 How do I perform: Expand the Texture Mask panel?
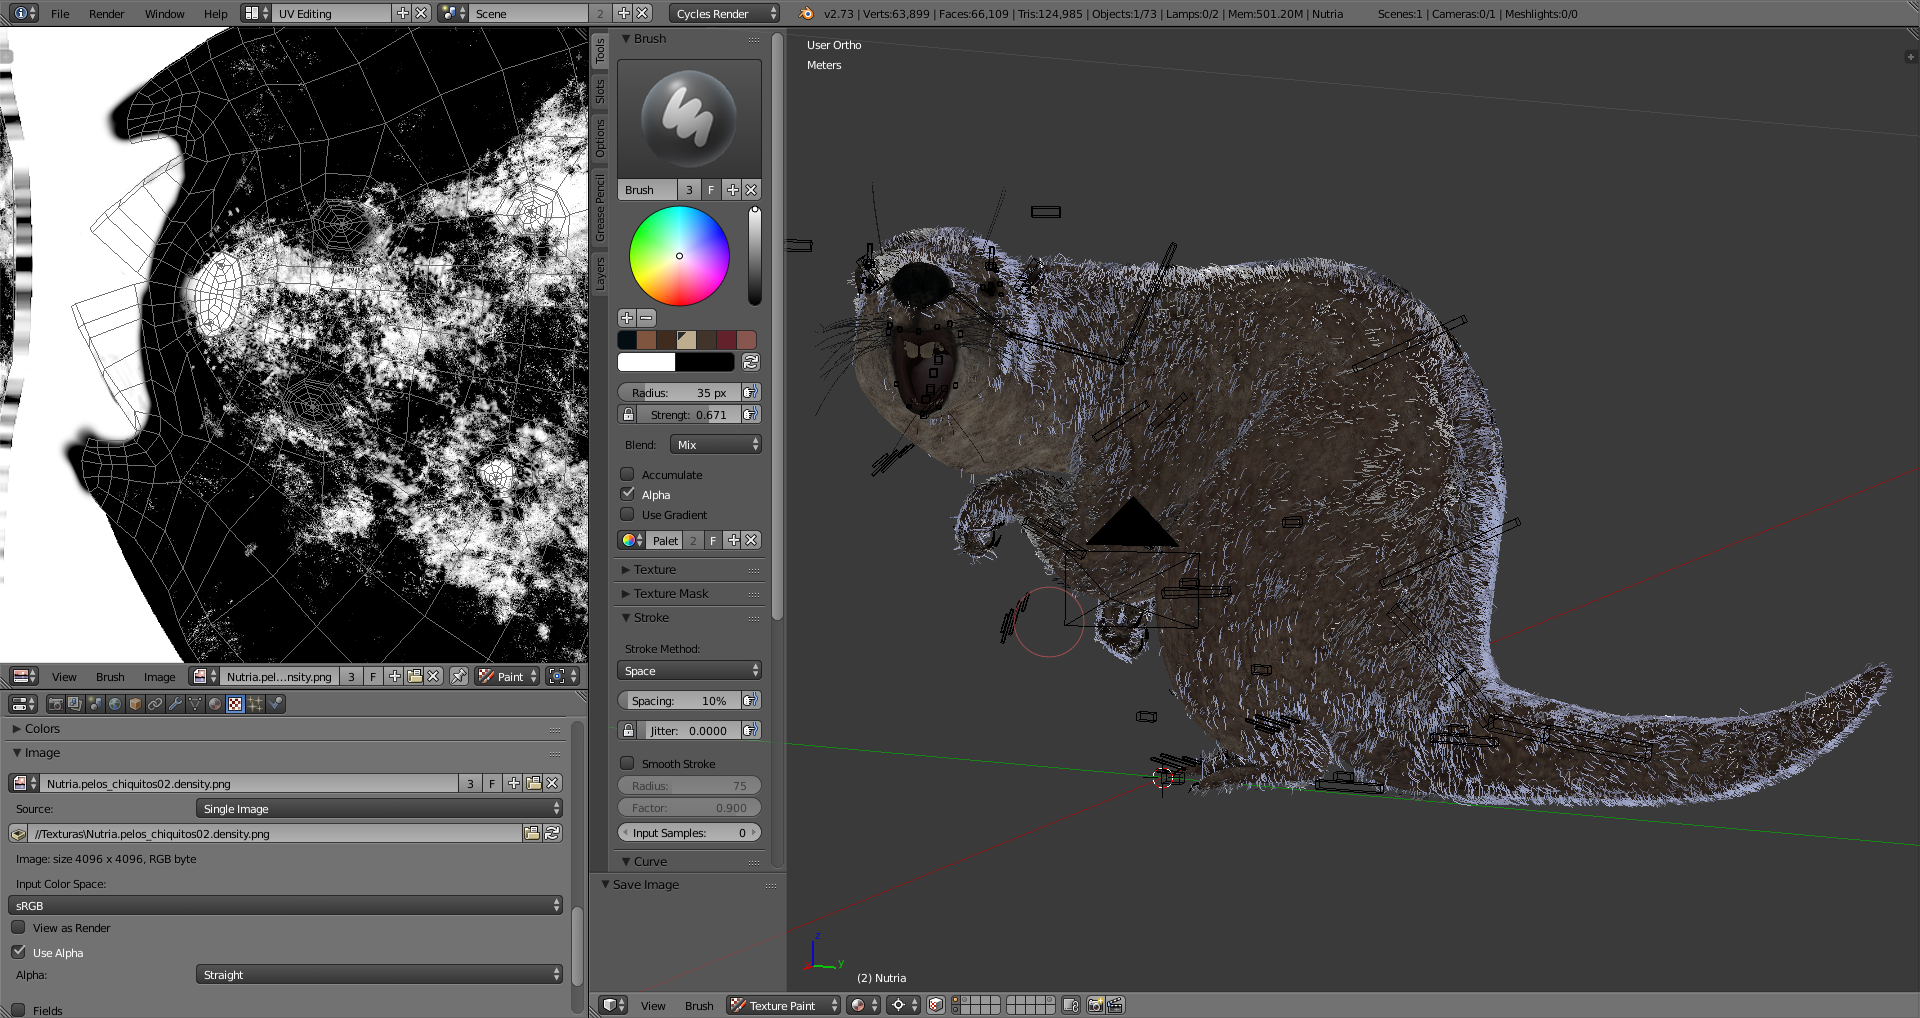[670, 593]
